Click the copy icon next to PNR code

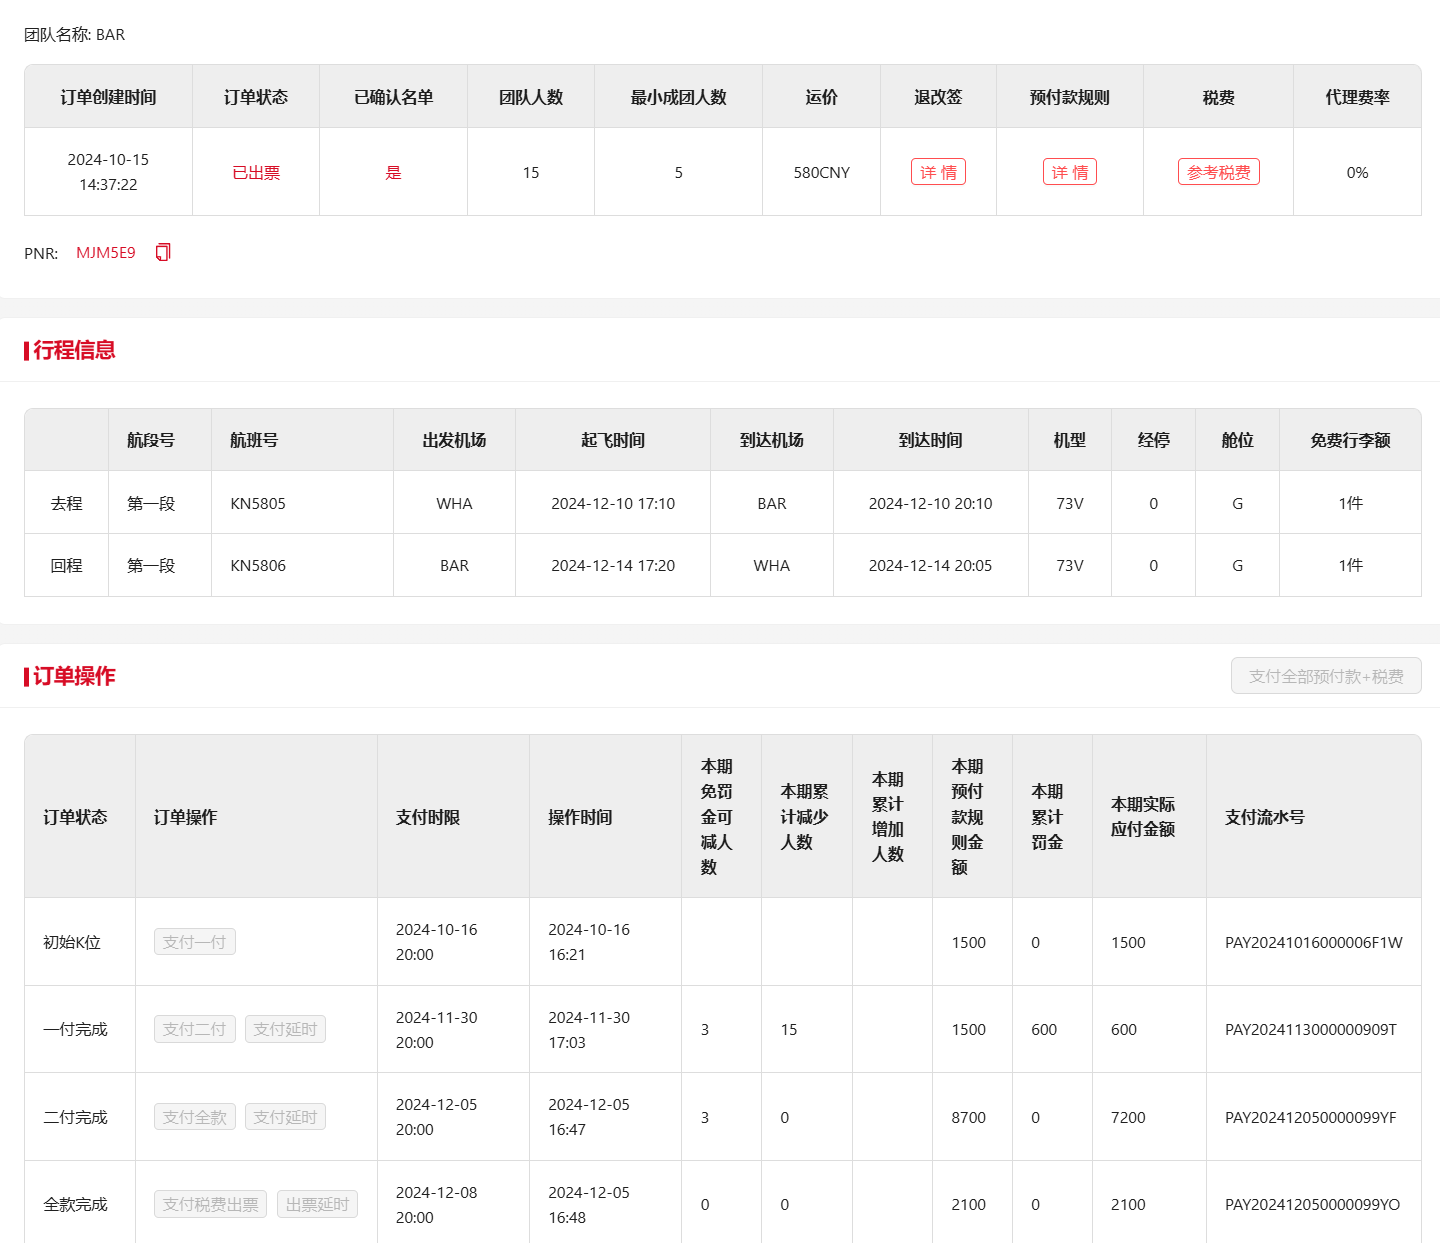(163, 252)
